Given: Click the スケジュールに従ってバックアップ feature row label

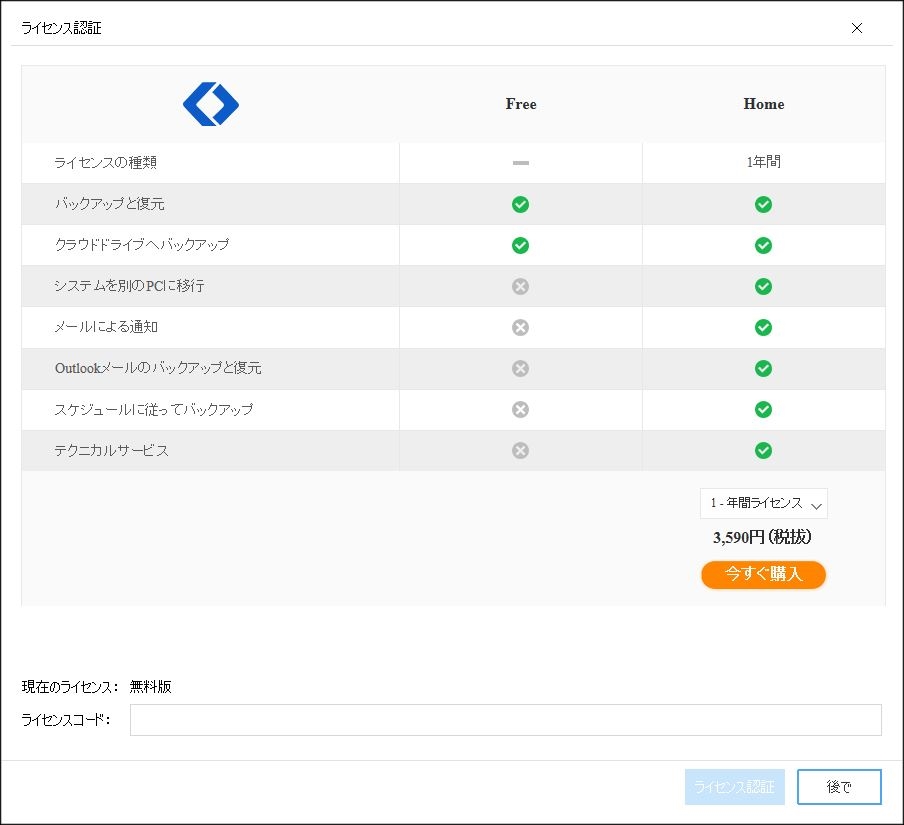Looking at the screenshot, I should (x=153, y=409).
